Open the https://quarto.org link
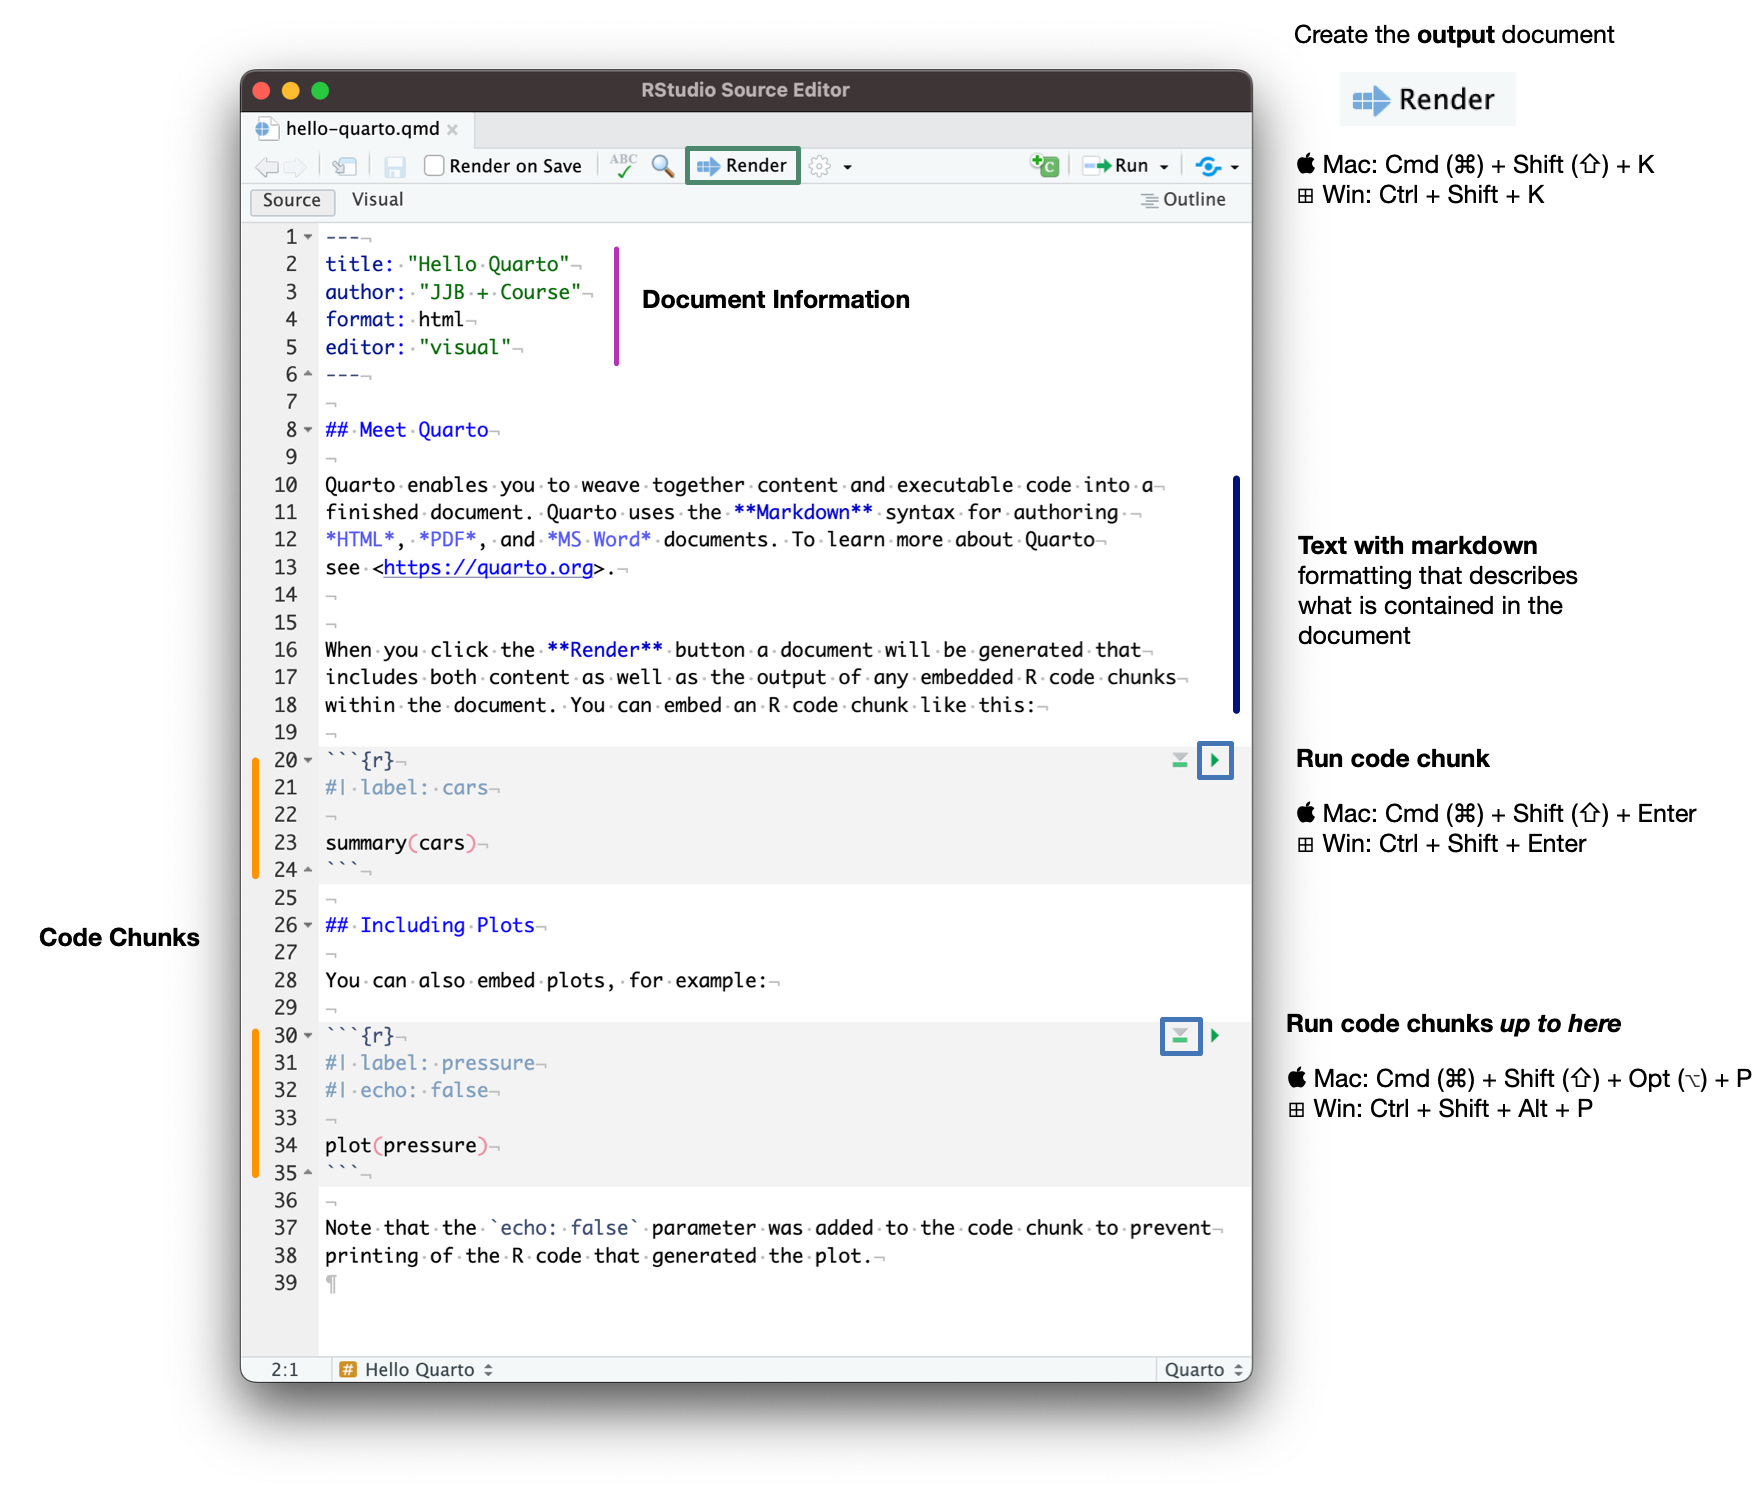The height and width of the screenshot is (1491, 1758). pyautogui.click(x=487, y=568)
